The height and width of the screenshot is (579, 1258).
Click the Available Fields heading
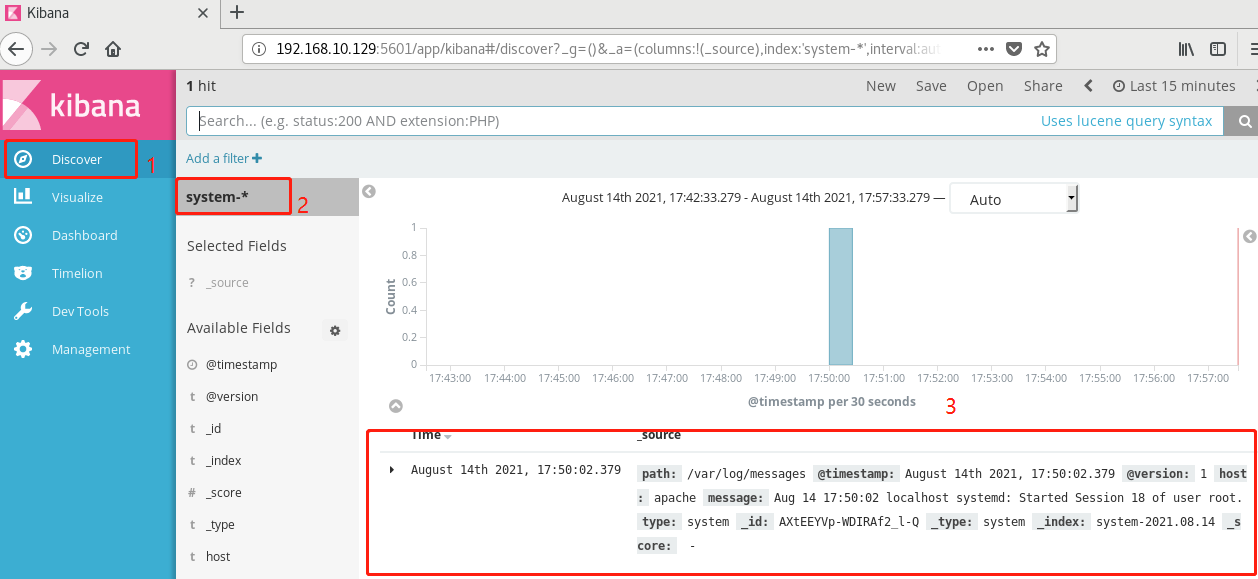[x=239, y=328]
